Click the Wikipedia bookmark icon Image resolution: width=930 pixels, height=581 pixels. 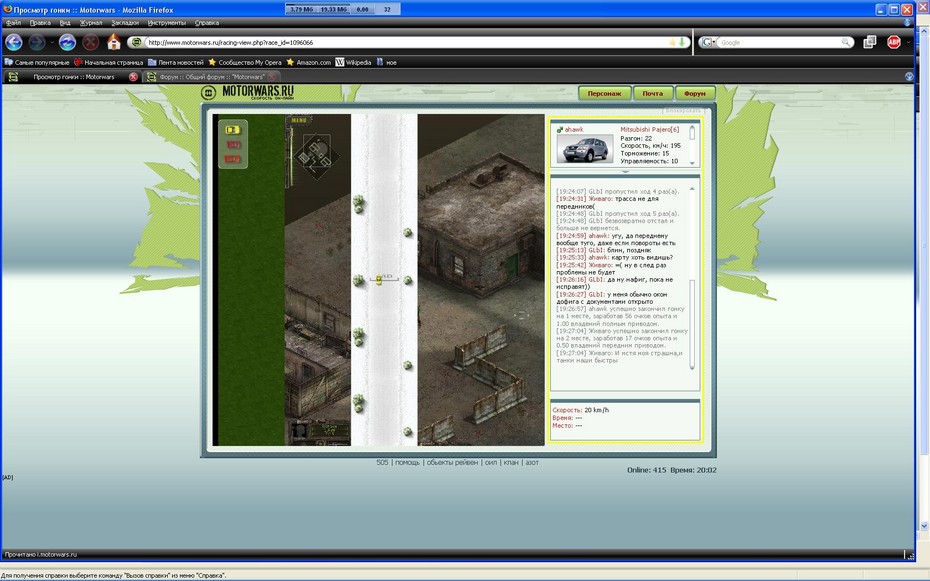pyautogui.click(x=340, y=62)
